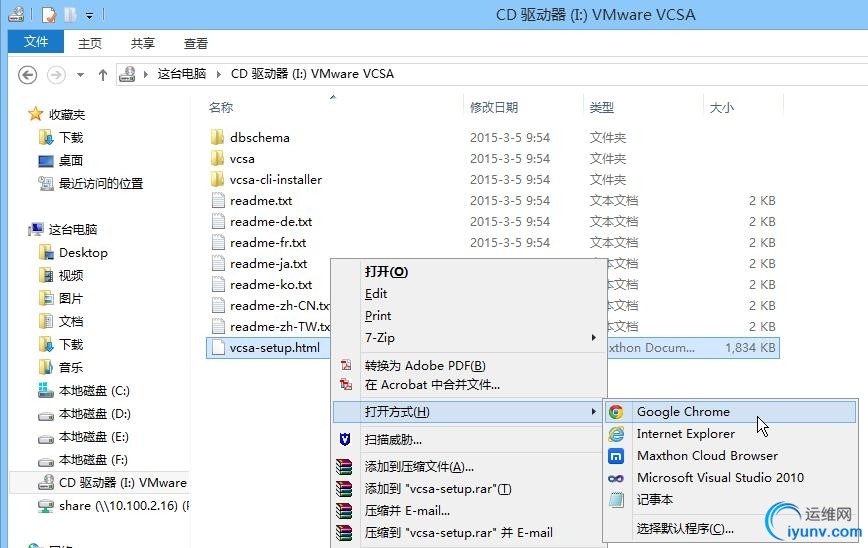
Task: Sort by 名称 column header
Action: (221, 107)
